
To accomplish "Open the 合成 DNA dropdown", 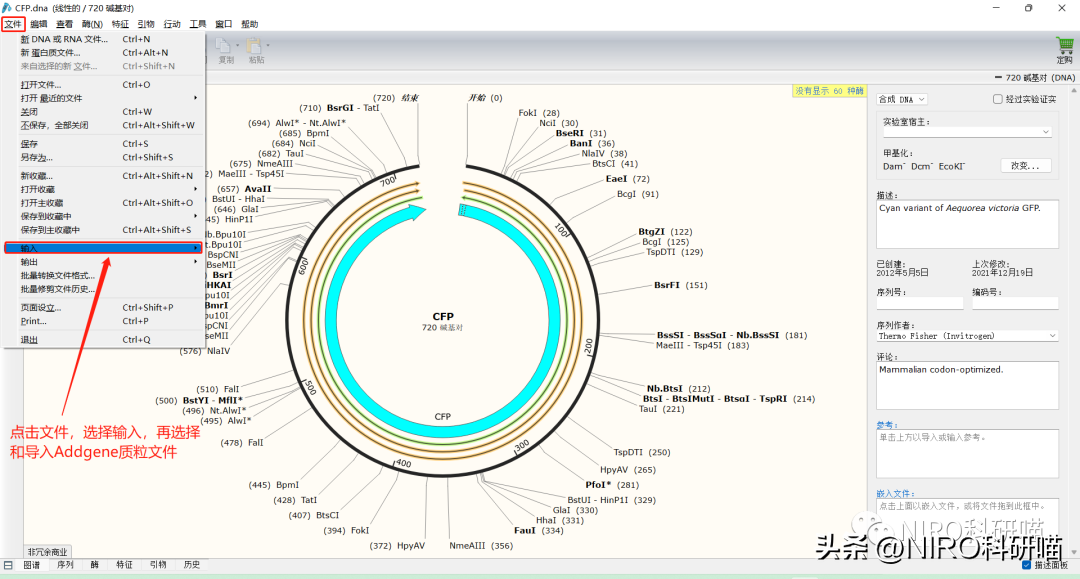I will [901, 99].
